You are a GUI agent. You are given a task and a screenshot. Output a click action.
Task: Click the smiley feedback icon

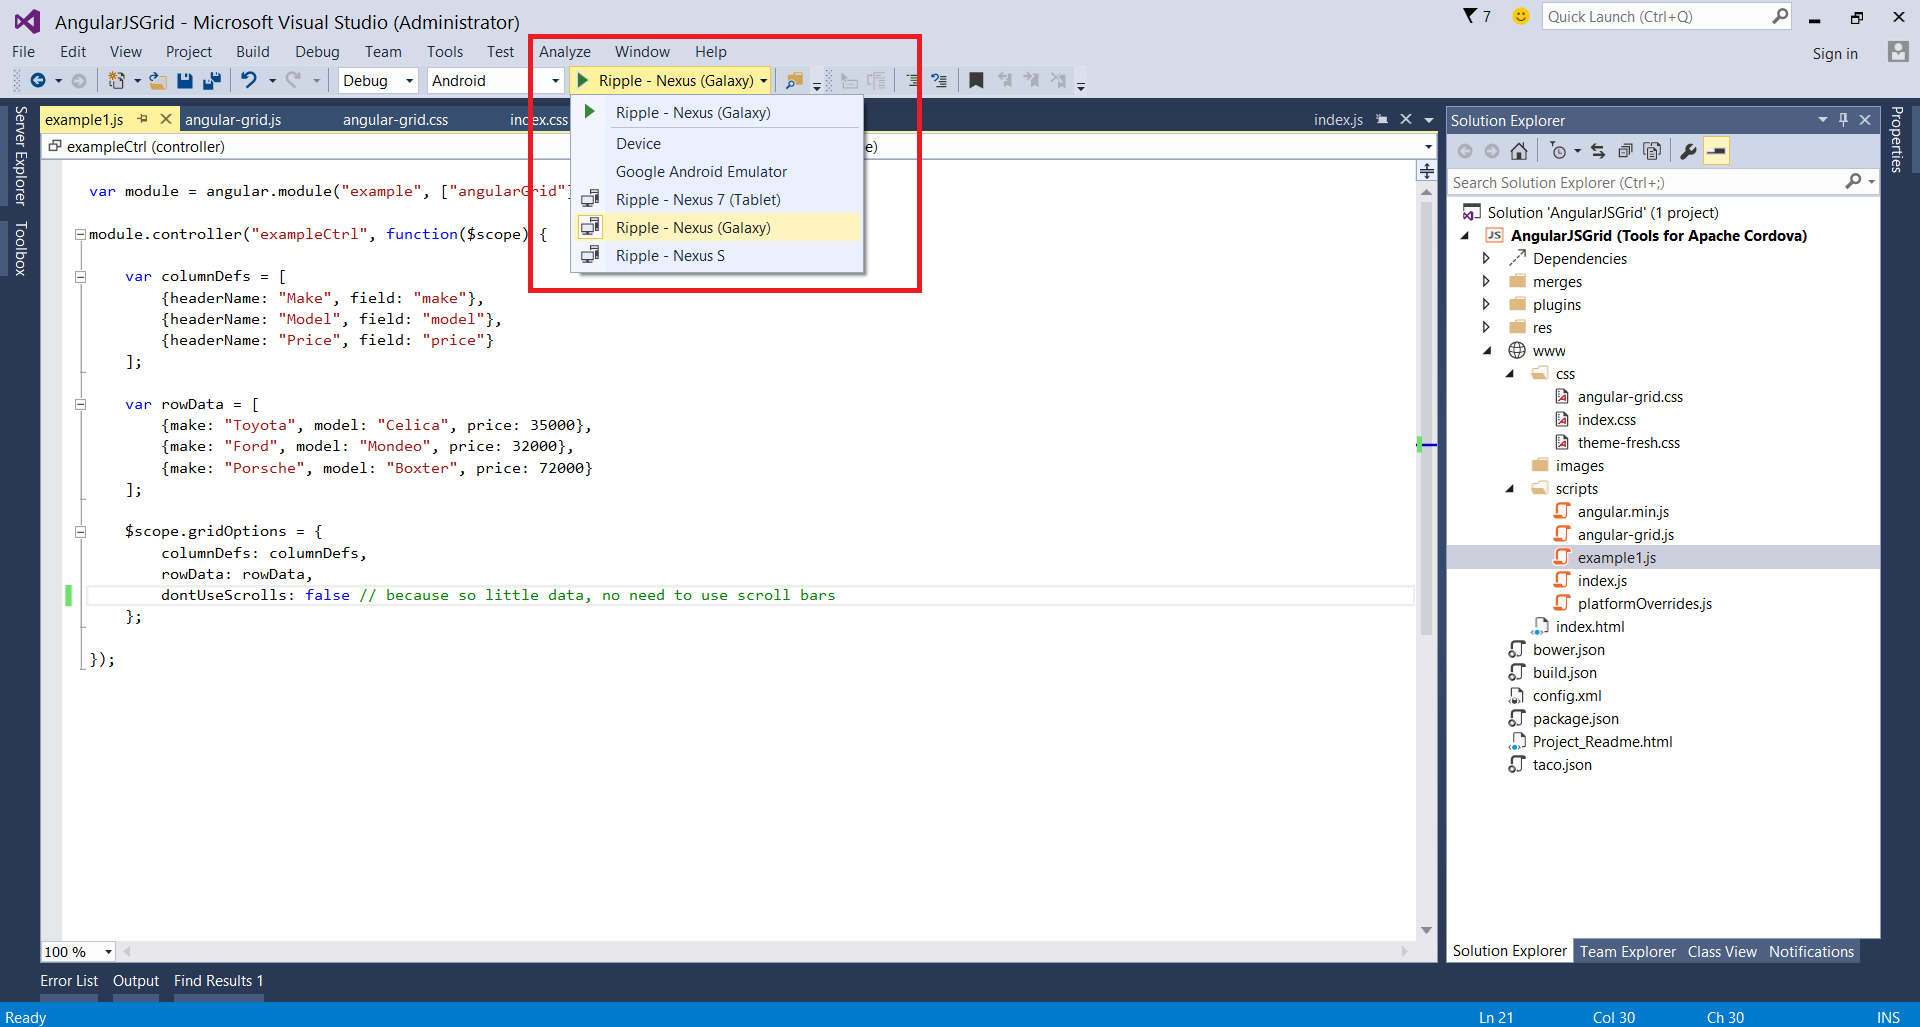[1521, 16]
